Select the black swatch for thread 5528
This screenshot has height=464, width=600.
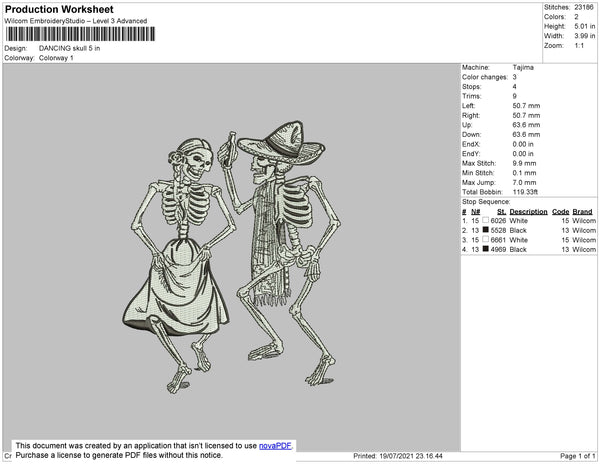pos(486,231)
